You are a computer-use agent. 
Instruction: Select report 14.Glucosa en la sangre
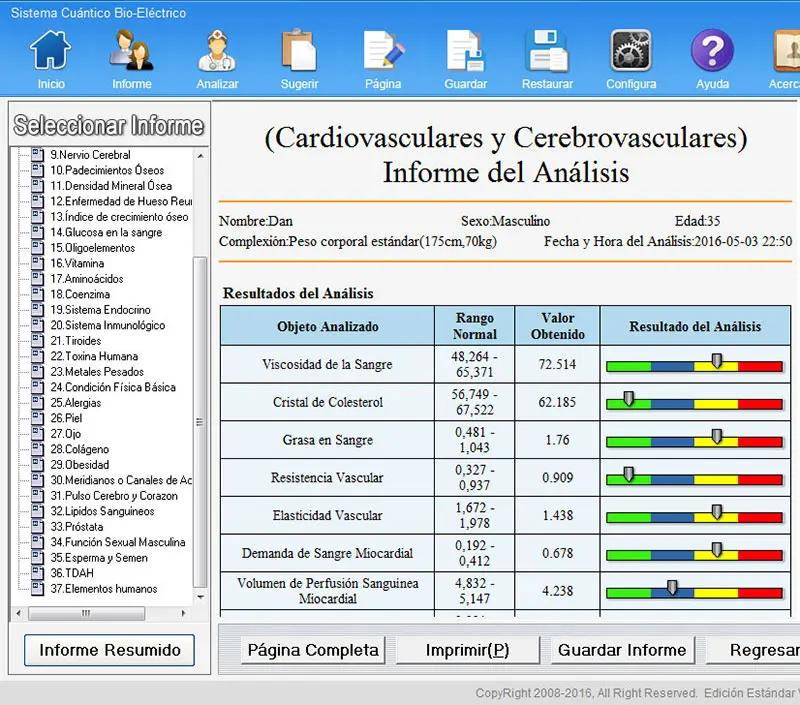click(x=105, y=232)
